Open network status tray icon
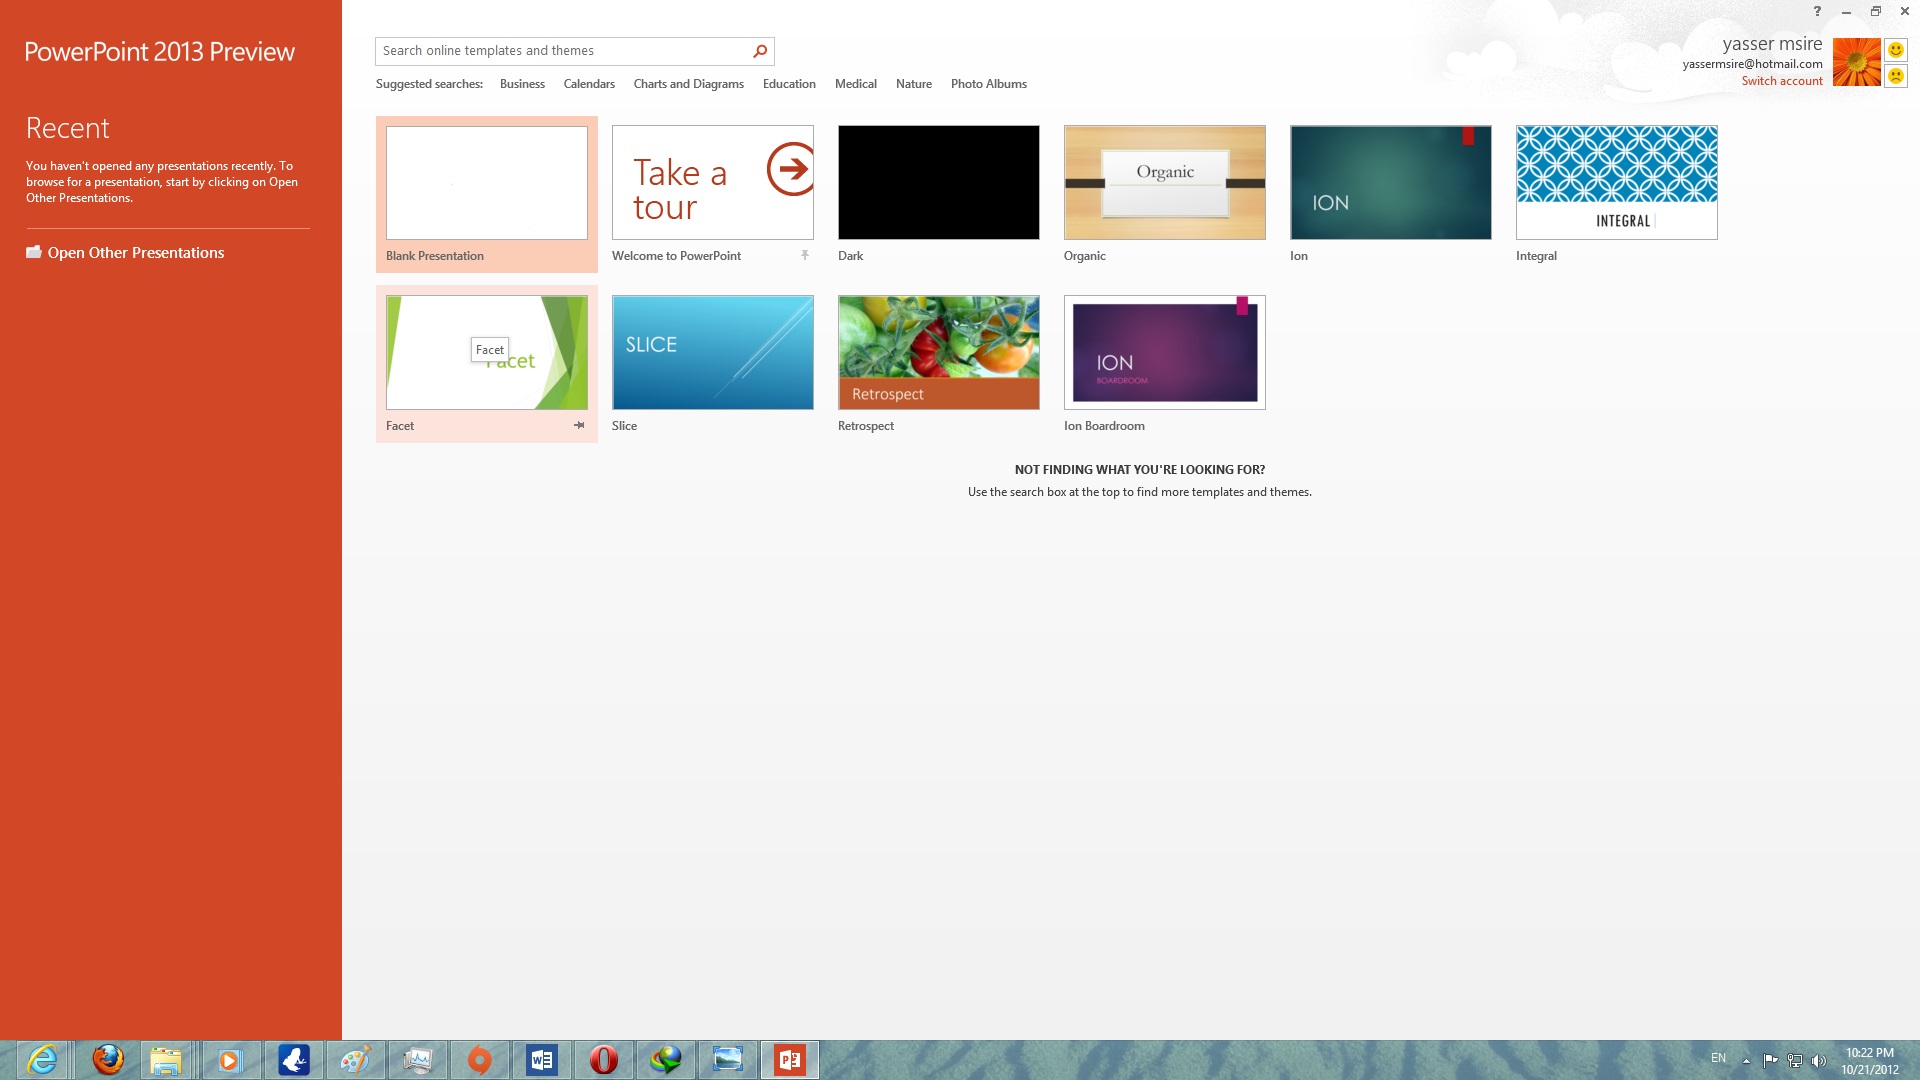Viewport: 1920px width, 1080px height. (x=1795, y=1061)
